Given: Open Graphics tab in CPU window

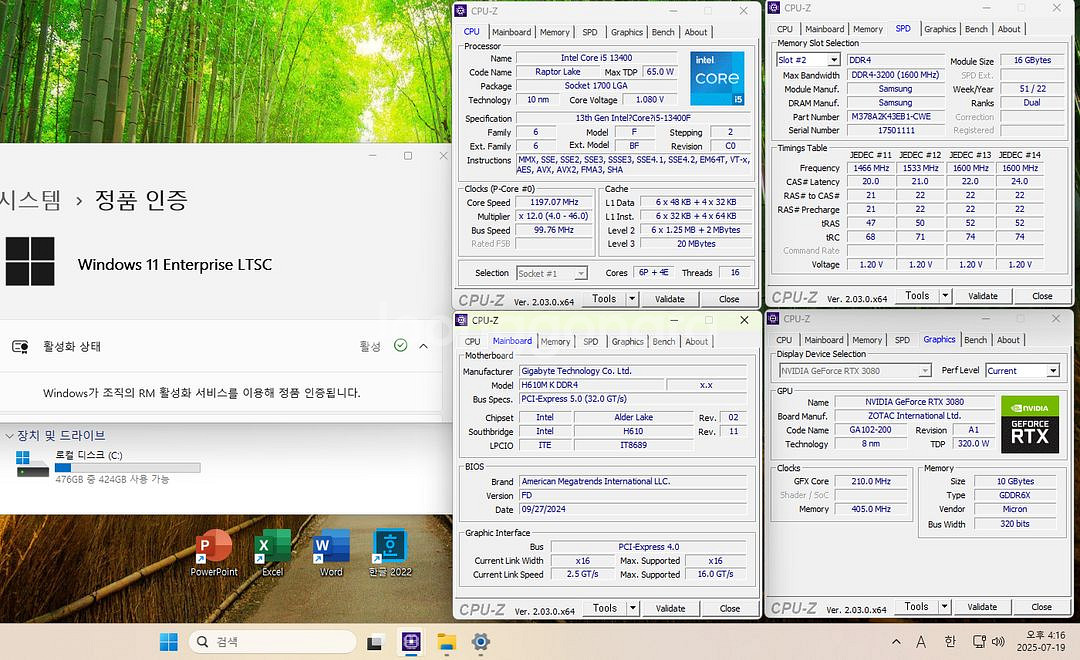Looking at the screenshot, I should click(627, 32).
